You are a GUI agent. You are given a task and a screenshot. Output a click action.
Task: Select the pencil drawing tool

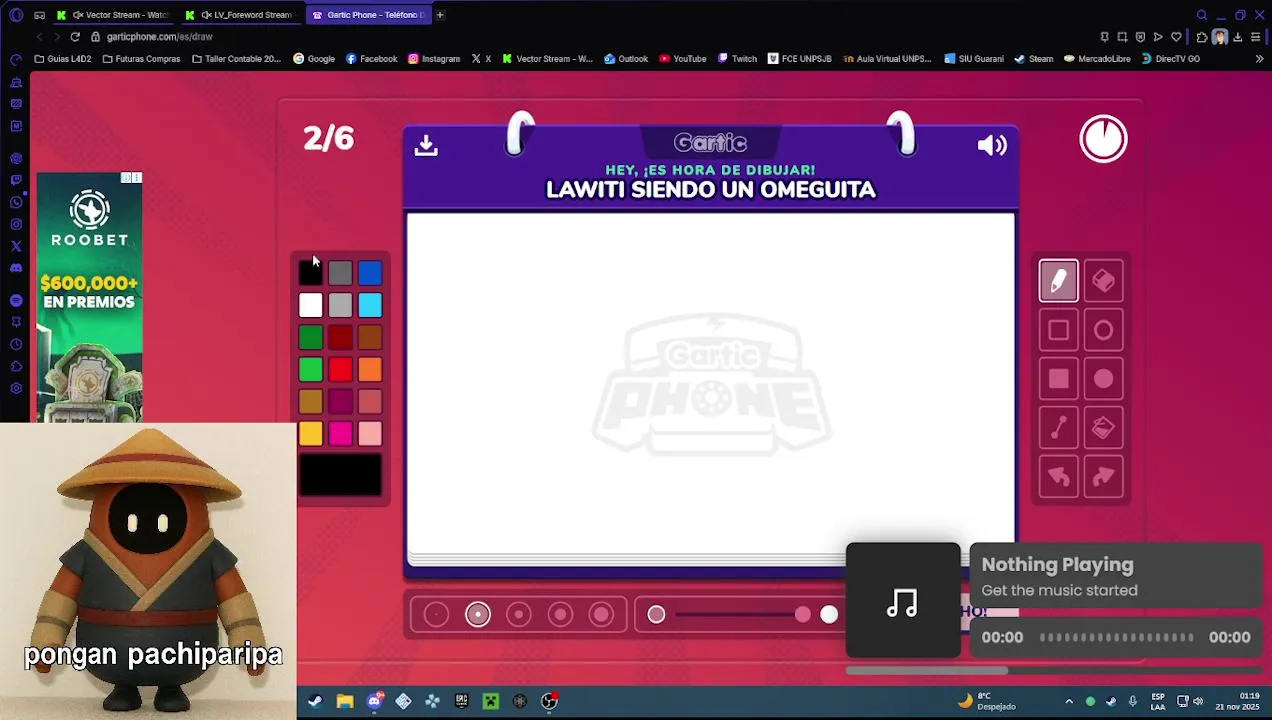(x=1058, y=281)
